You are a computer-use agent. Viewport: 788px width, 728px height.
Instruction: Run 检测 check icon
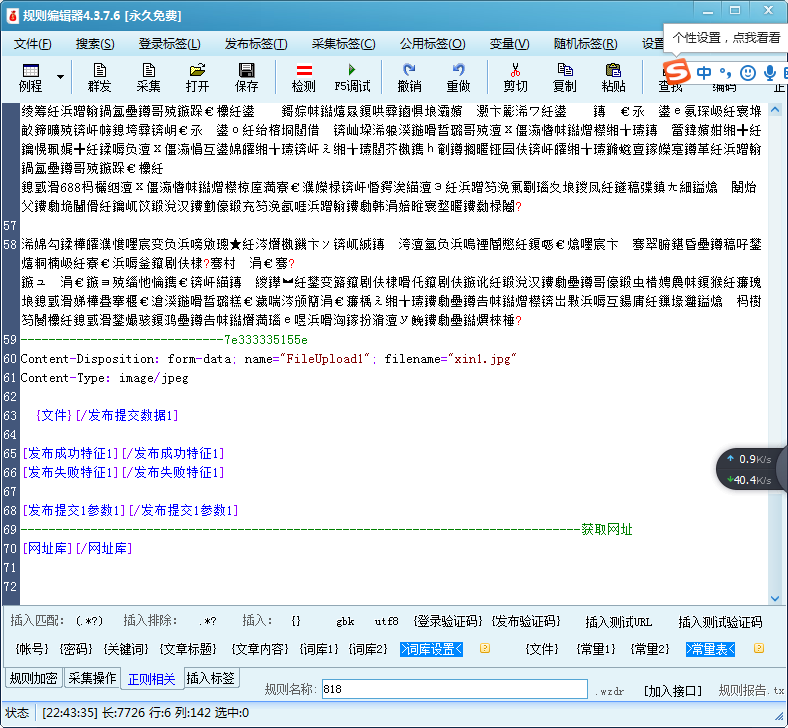(304, 77)
